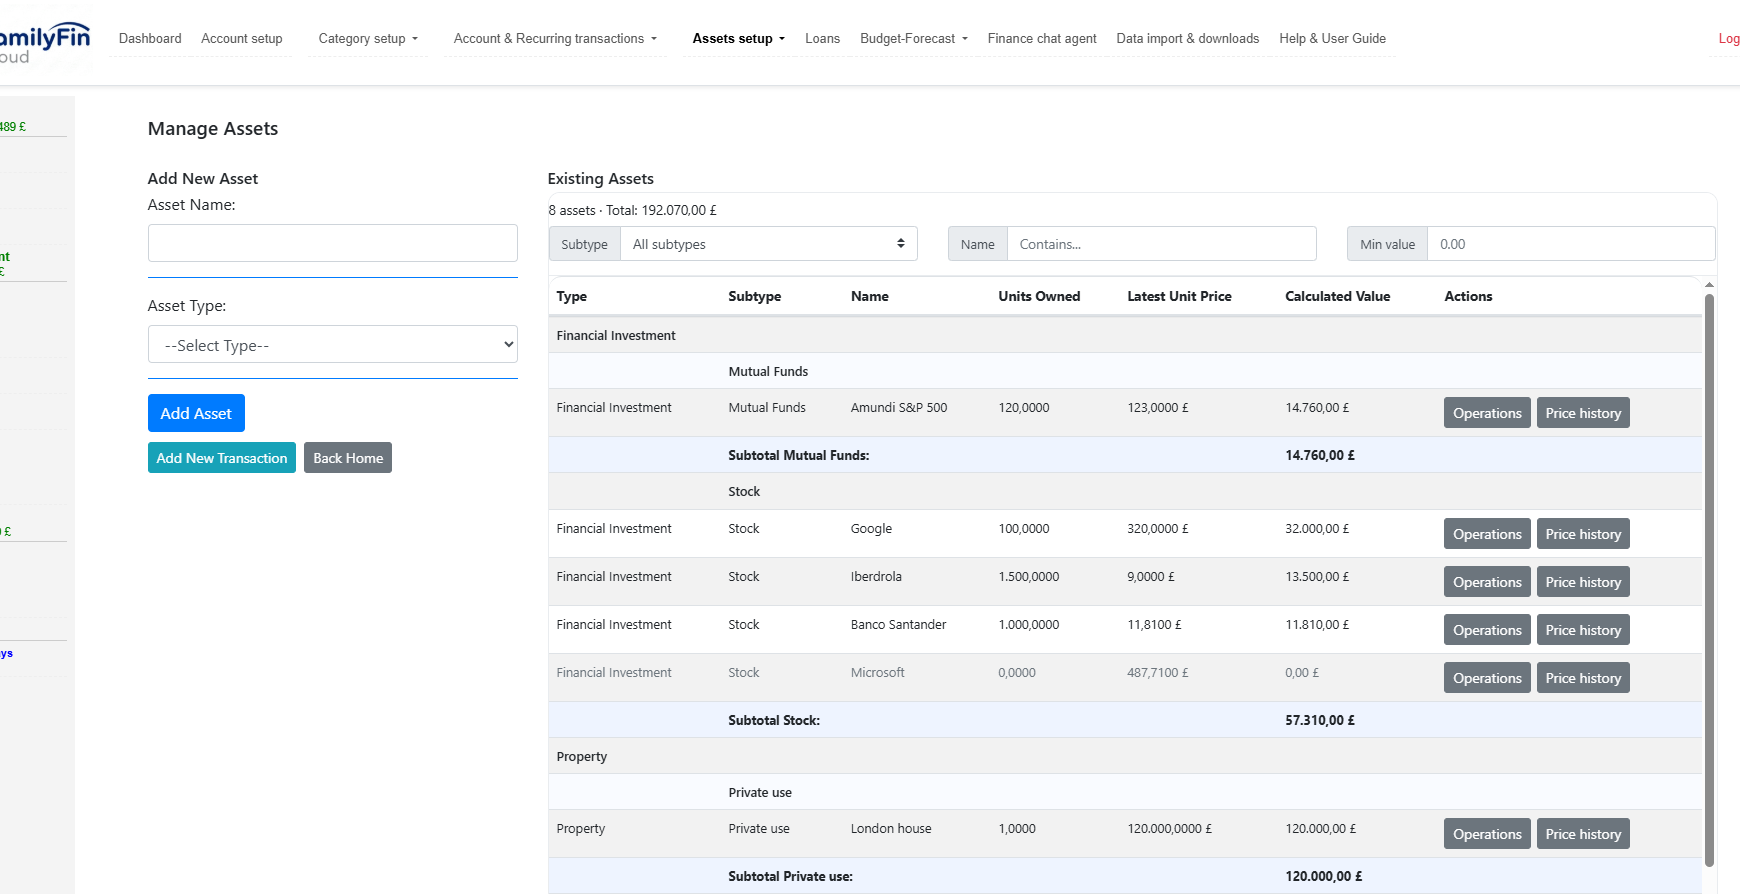The image size is (1740, 894).
Task: Open the FamilyFin Cloud logo
Action: pos(43,42)
